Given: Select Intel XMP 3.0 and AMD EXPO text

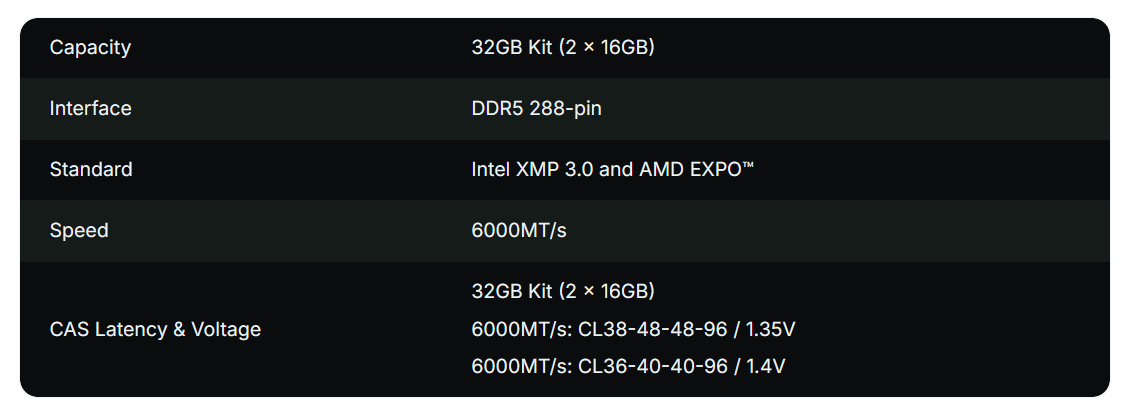Looking at the screenshot, I should (x=613, y=169).
